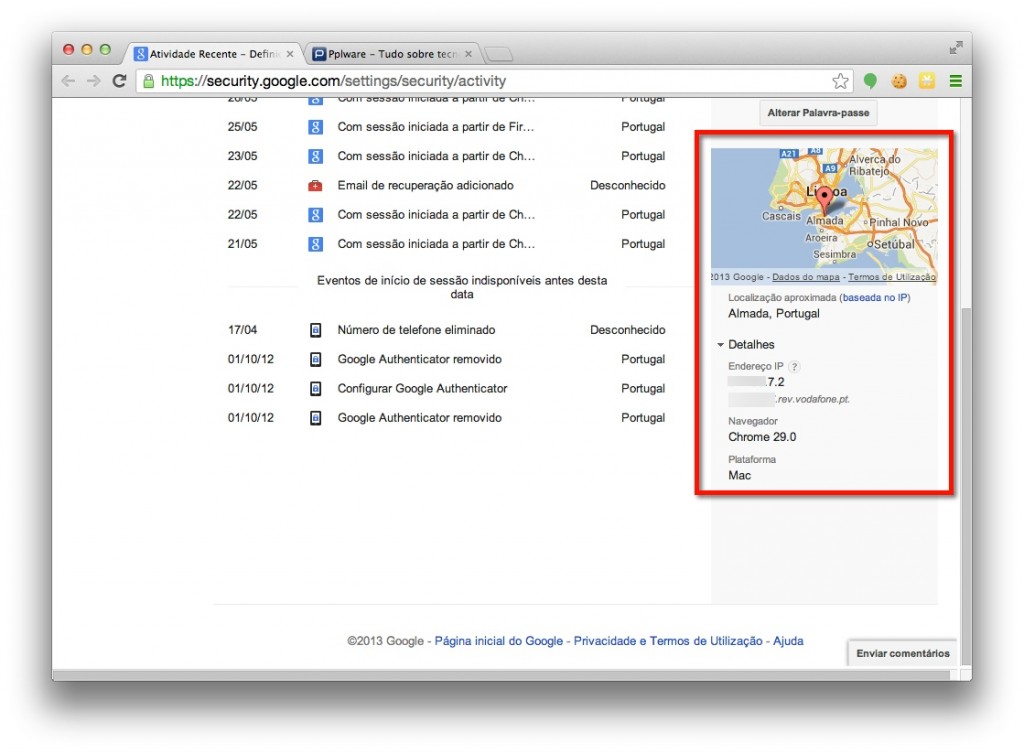Viewport: 1024px width, 753px height.
Task: Click the cookie extension icon
Action: tap(899, 81)
